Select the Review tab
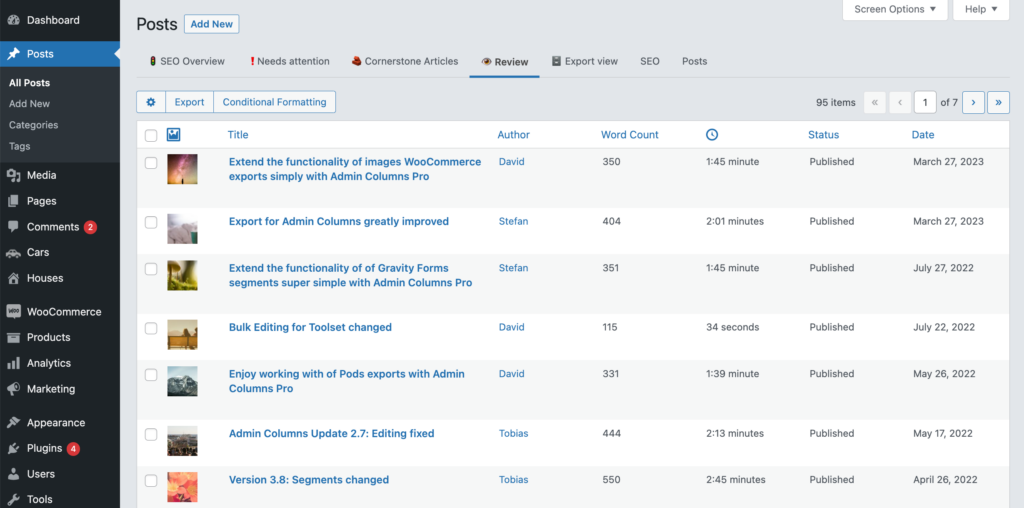 (504, 62)
